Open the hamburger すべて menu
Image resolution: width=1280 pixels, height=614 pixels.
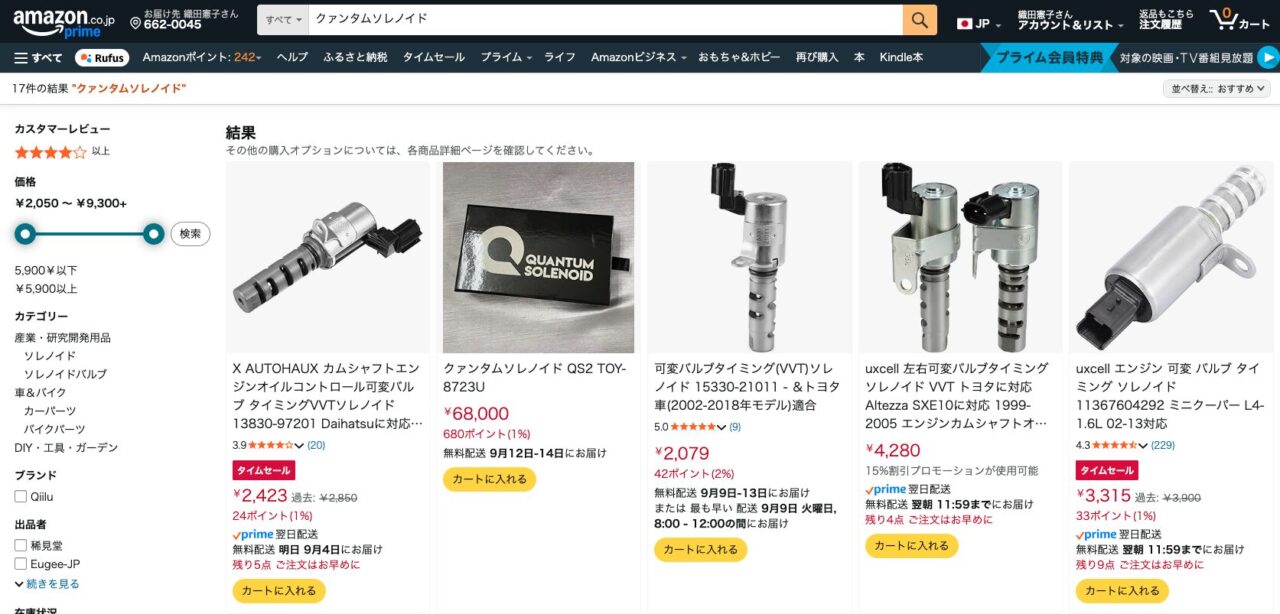coord(38,58)
